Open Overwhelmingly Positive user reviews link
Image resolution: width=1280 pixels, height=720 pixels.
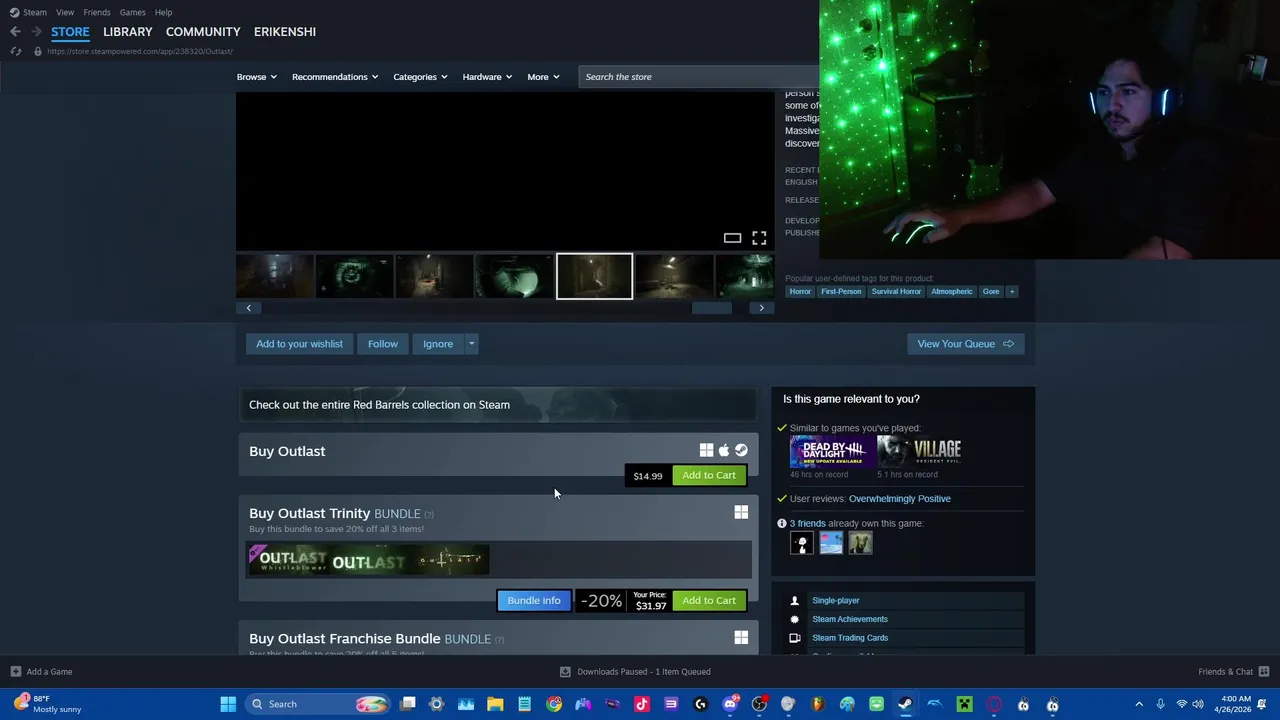pos(900,499)
